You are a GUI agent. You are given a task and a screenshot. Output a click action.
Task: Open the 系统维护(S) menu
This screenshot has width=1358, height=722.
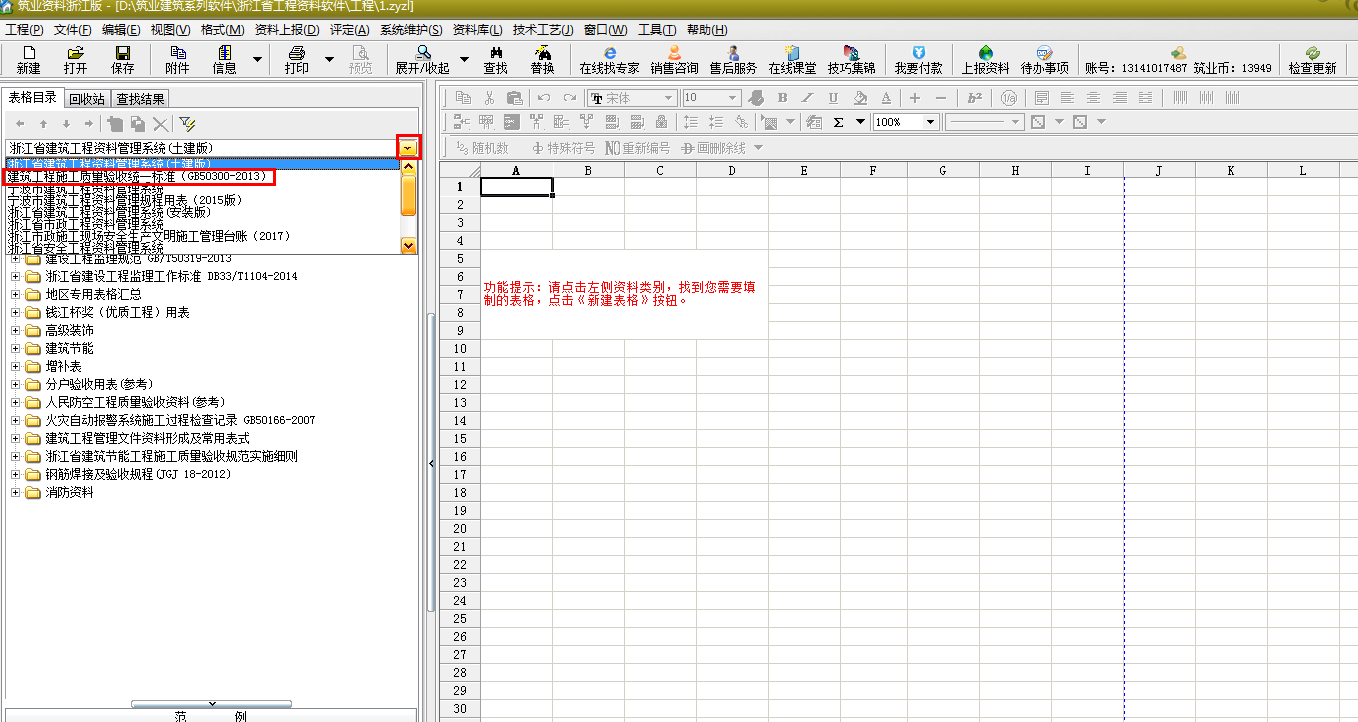click(410, 30)
